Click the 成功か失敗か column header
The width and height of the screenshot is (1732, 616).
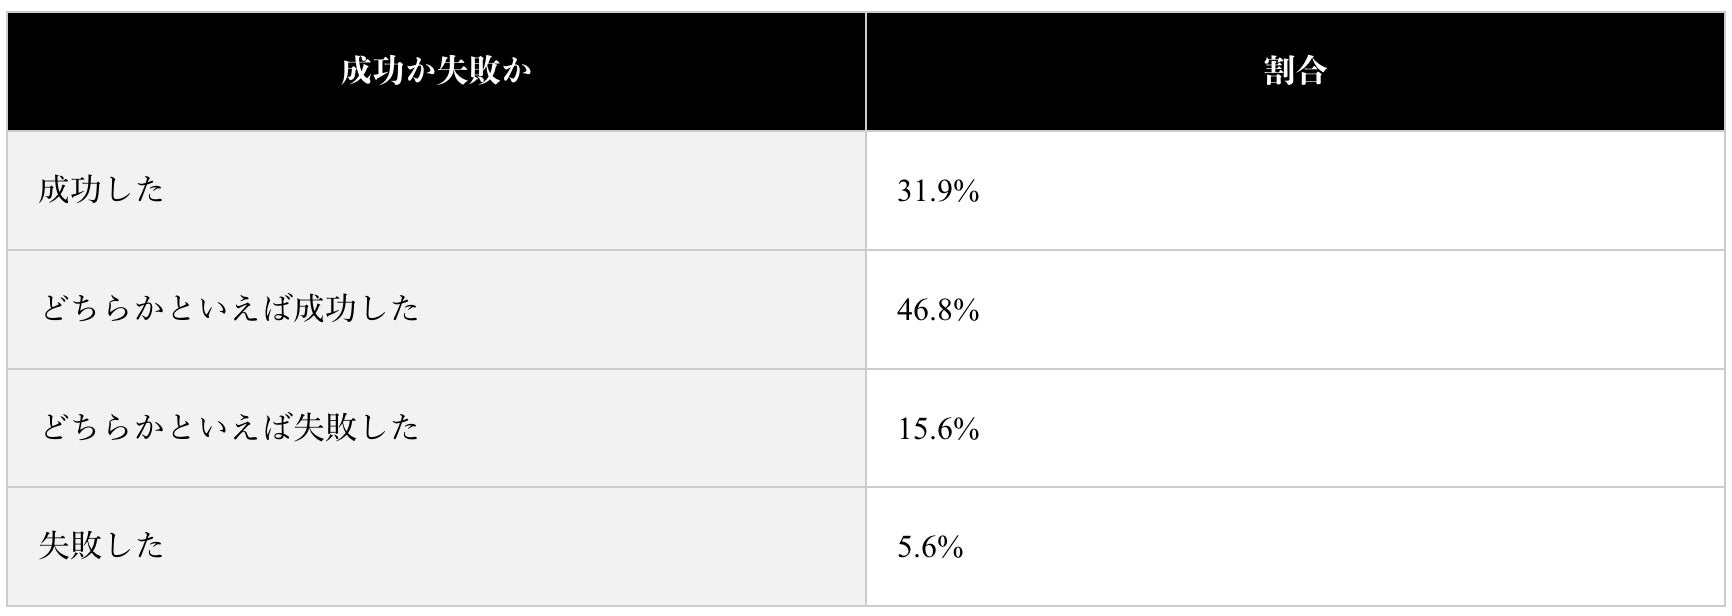[x=436, y=71]
